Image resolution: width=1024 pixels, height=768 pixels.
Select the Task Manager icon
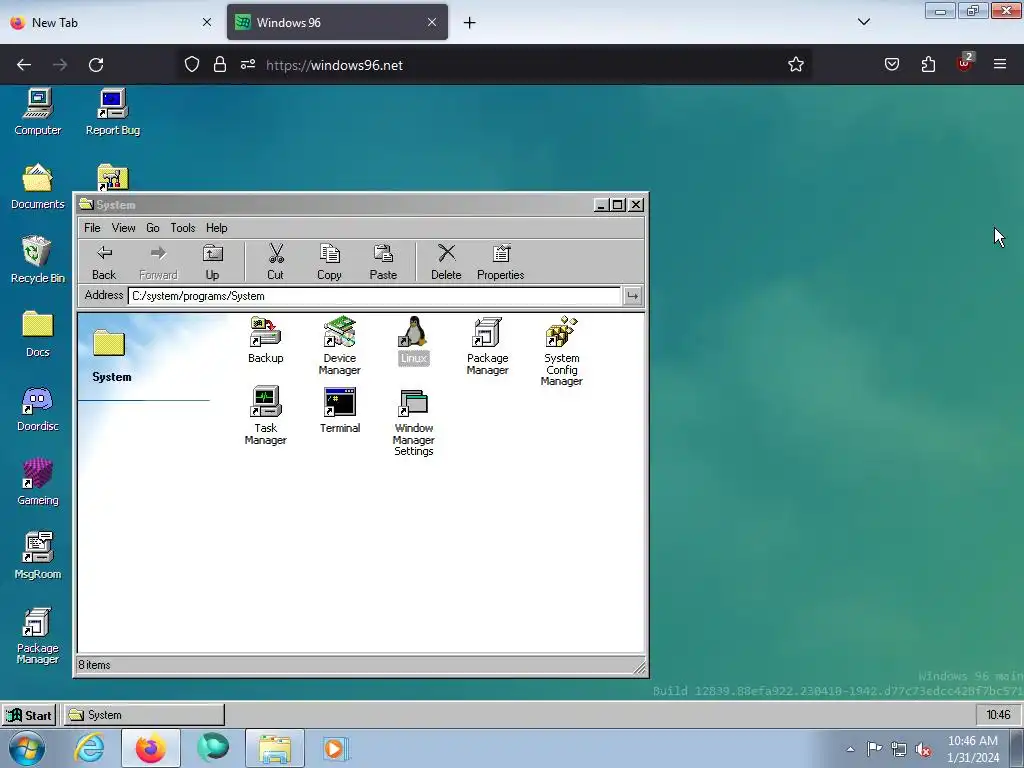pyautogui.click(x=265, y=415)
